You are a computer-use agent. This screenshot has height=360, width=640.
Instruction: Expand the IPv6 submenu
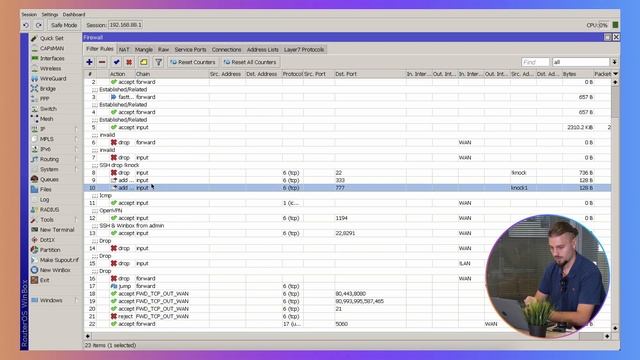tap(76, 149)
